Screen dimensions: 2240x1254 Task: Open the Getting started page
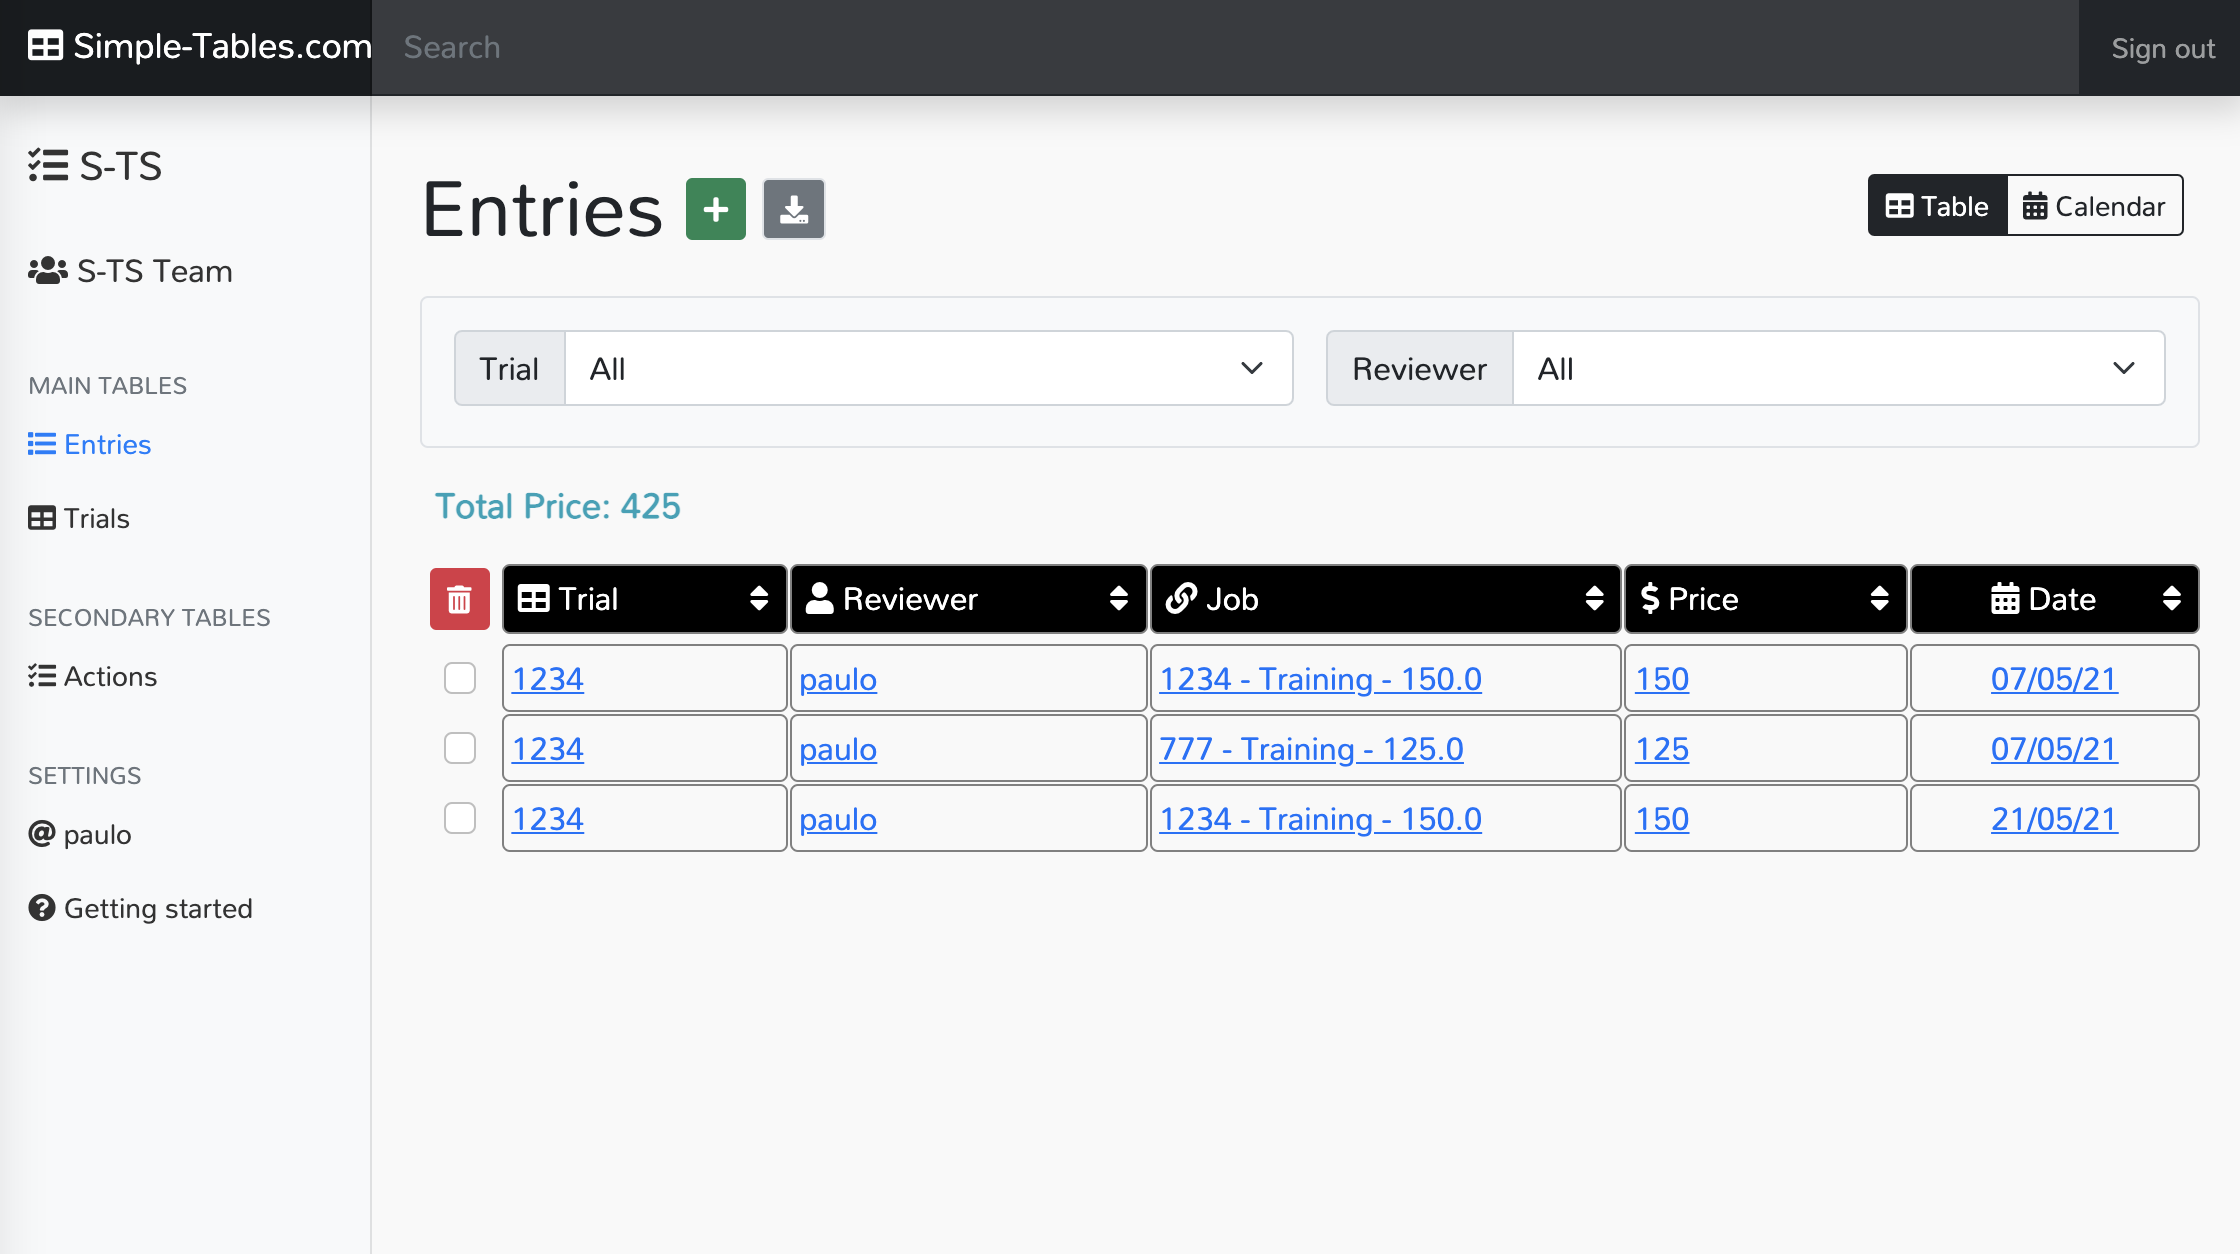[158, 908]
